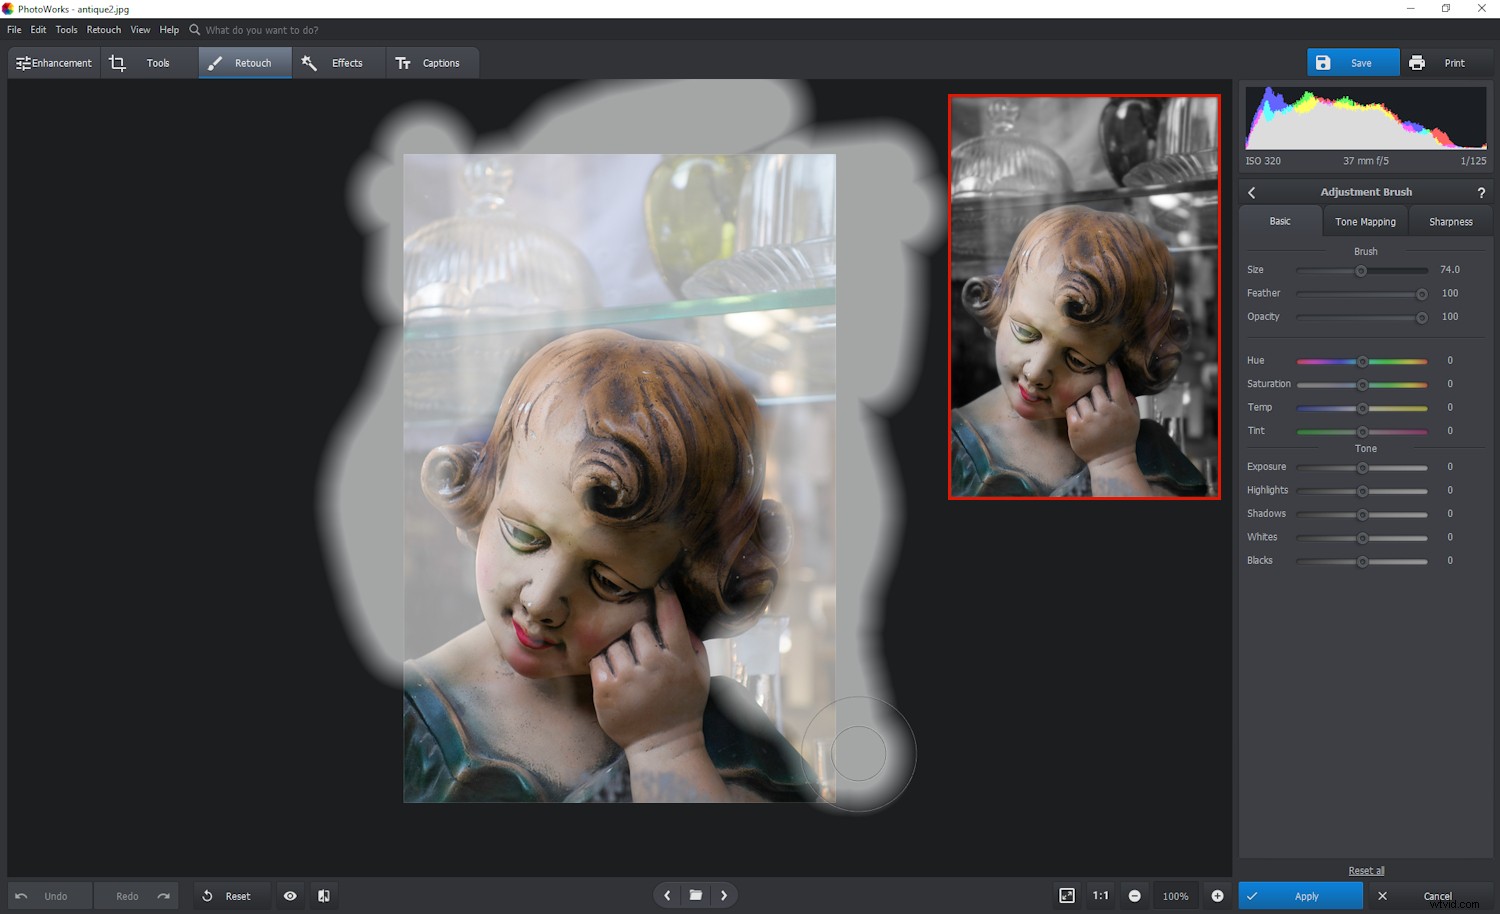Toggle the show-original eye icon
The width and height of the screenshot is (1500, 914).
click(x=290, y=895)
